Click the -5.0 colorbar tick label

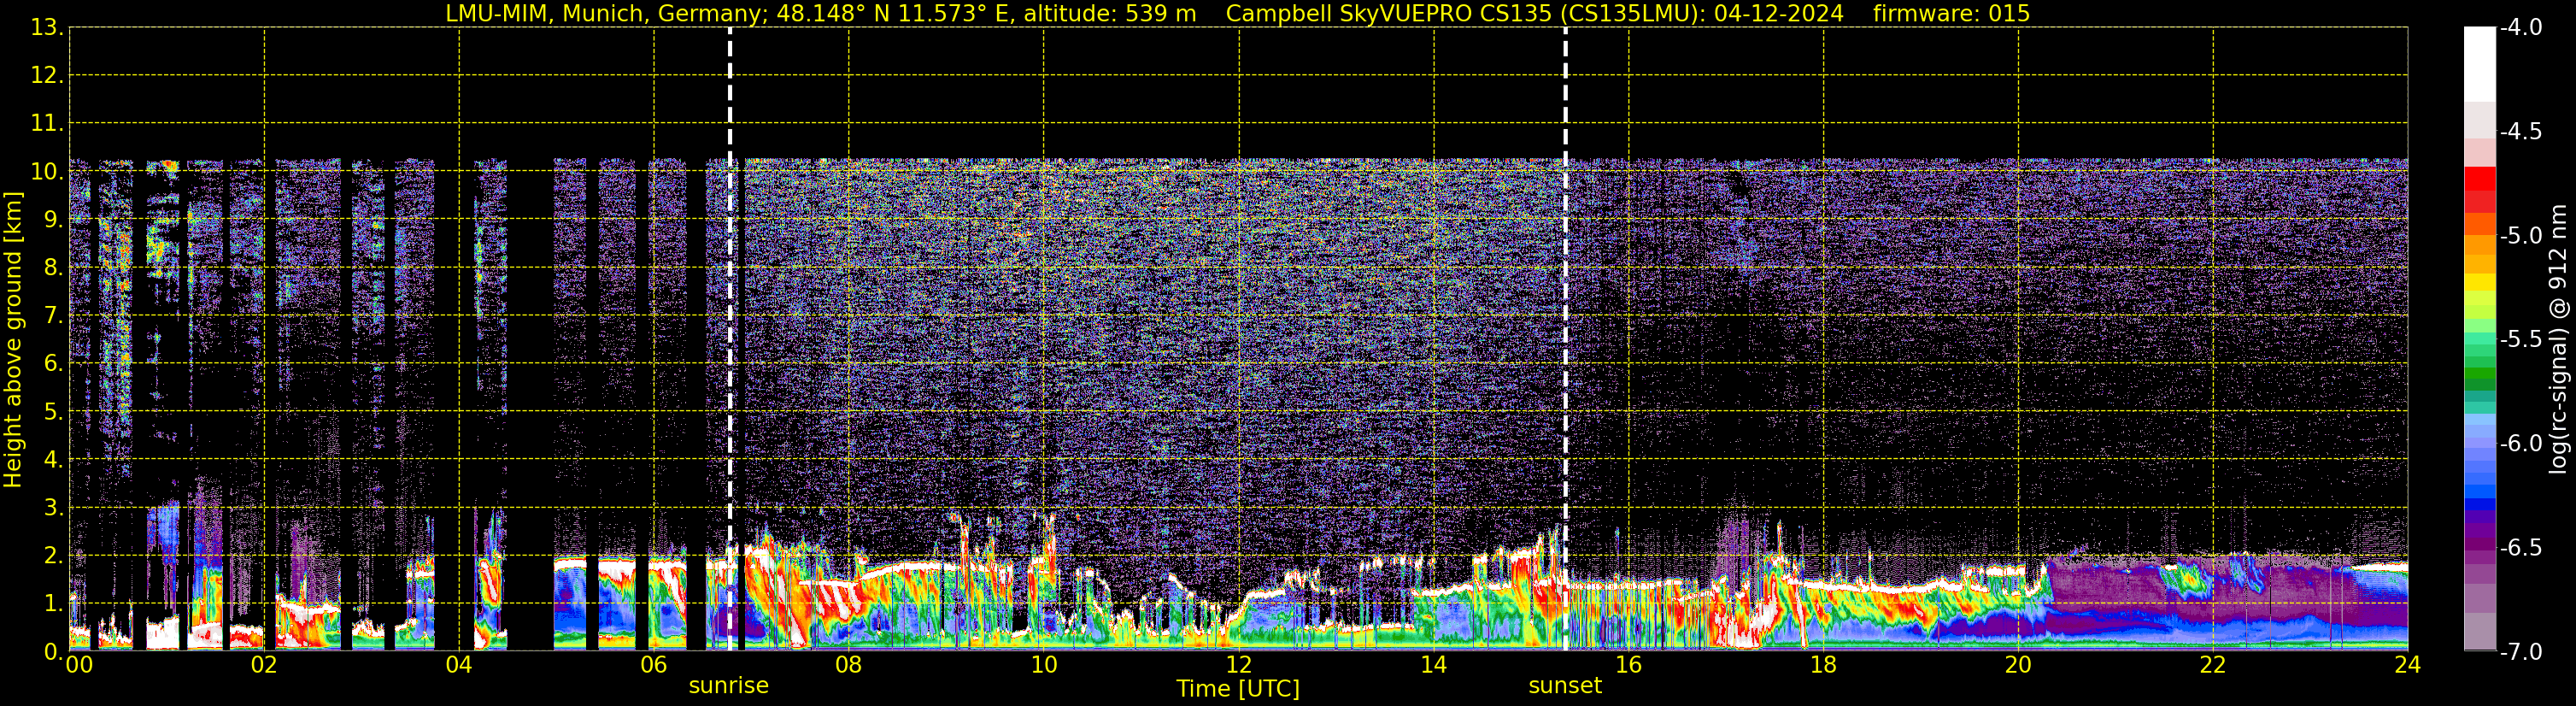click(x=2521, y=236)
